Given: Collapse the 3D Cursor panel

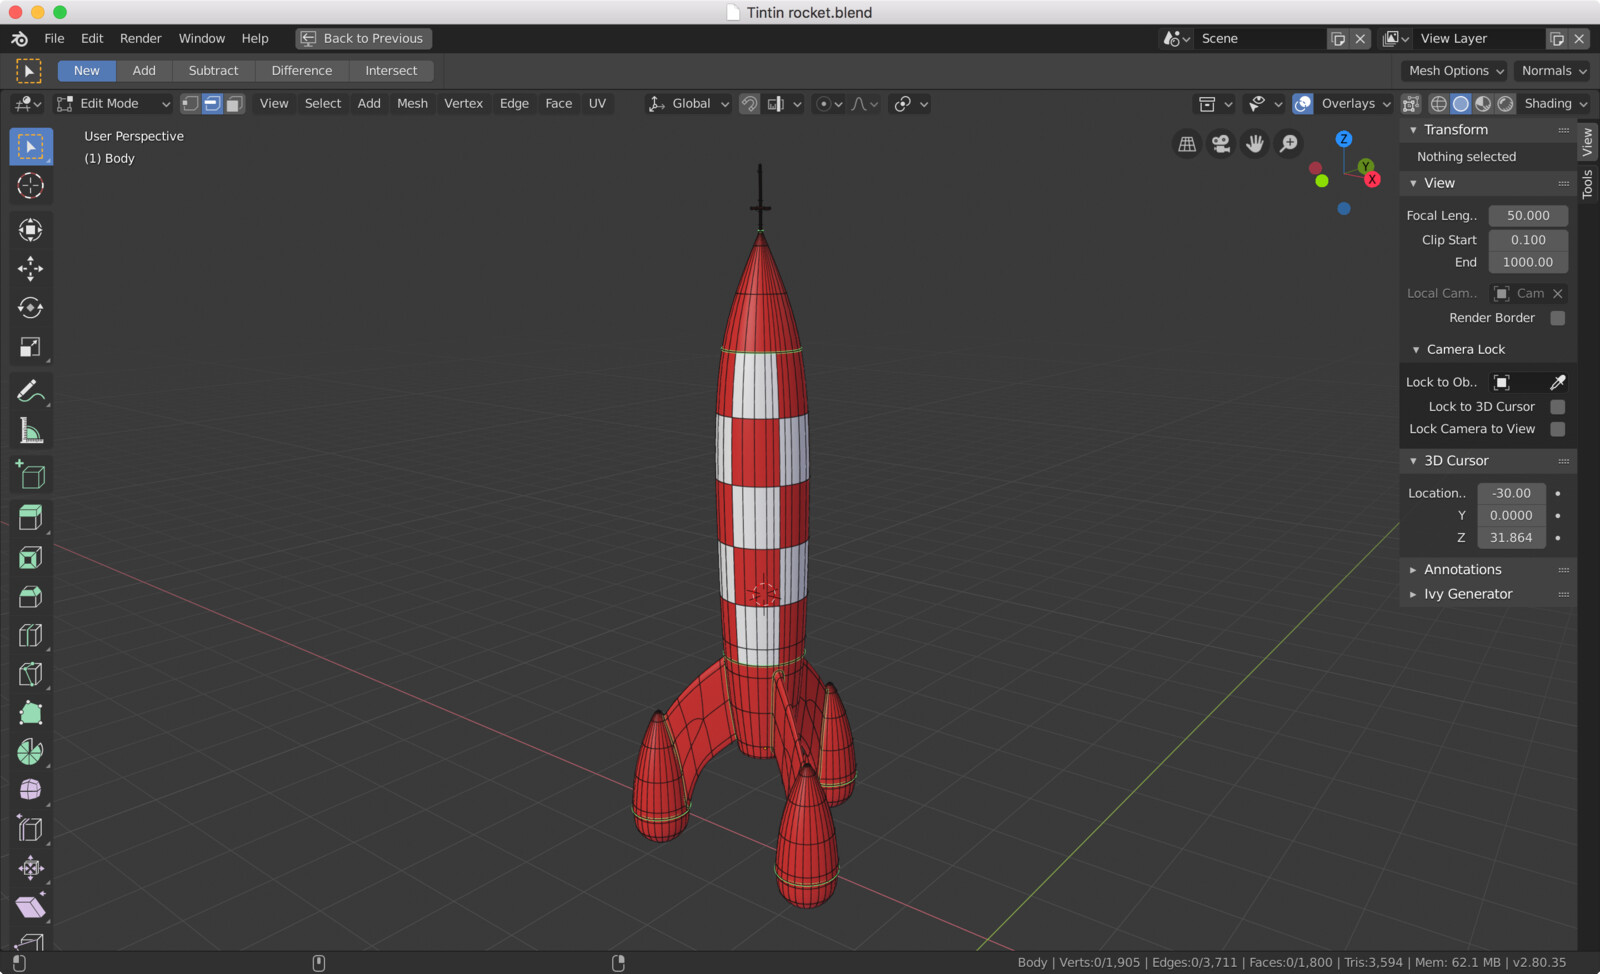Looking at the screenshot, I should pyautogui.click(x=1413, y=461).
